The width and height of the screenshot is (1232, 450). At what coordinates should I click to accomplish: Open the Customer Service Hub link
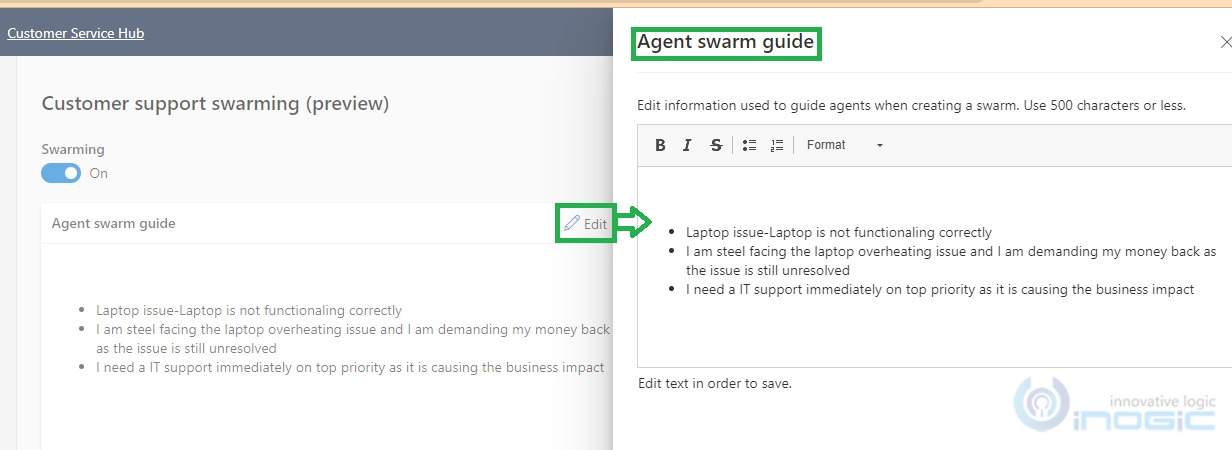(75, 33)
